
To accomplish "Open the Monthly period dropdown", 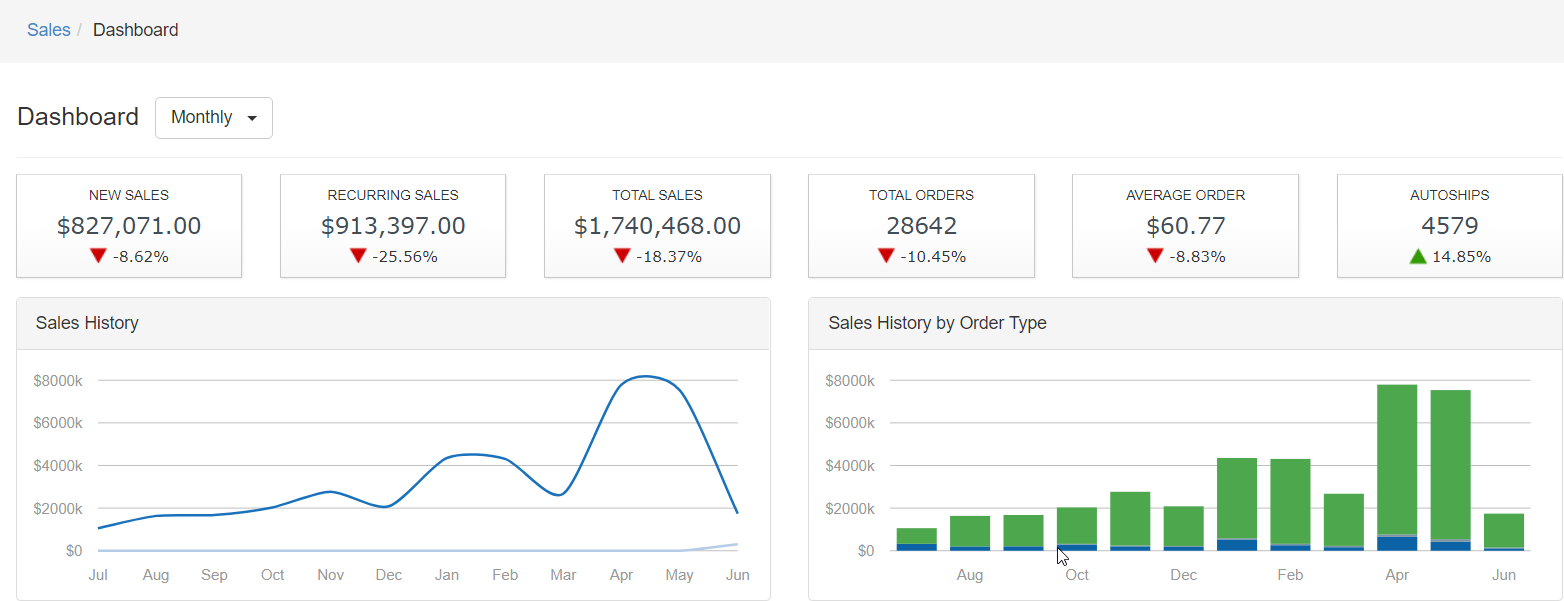I will tap(213, 118).
